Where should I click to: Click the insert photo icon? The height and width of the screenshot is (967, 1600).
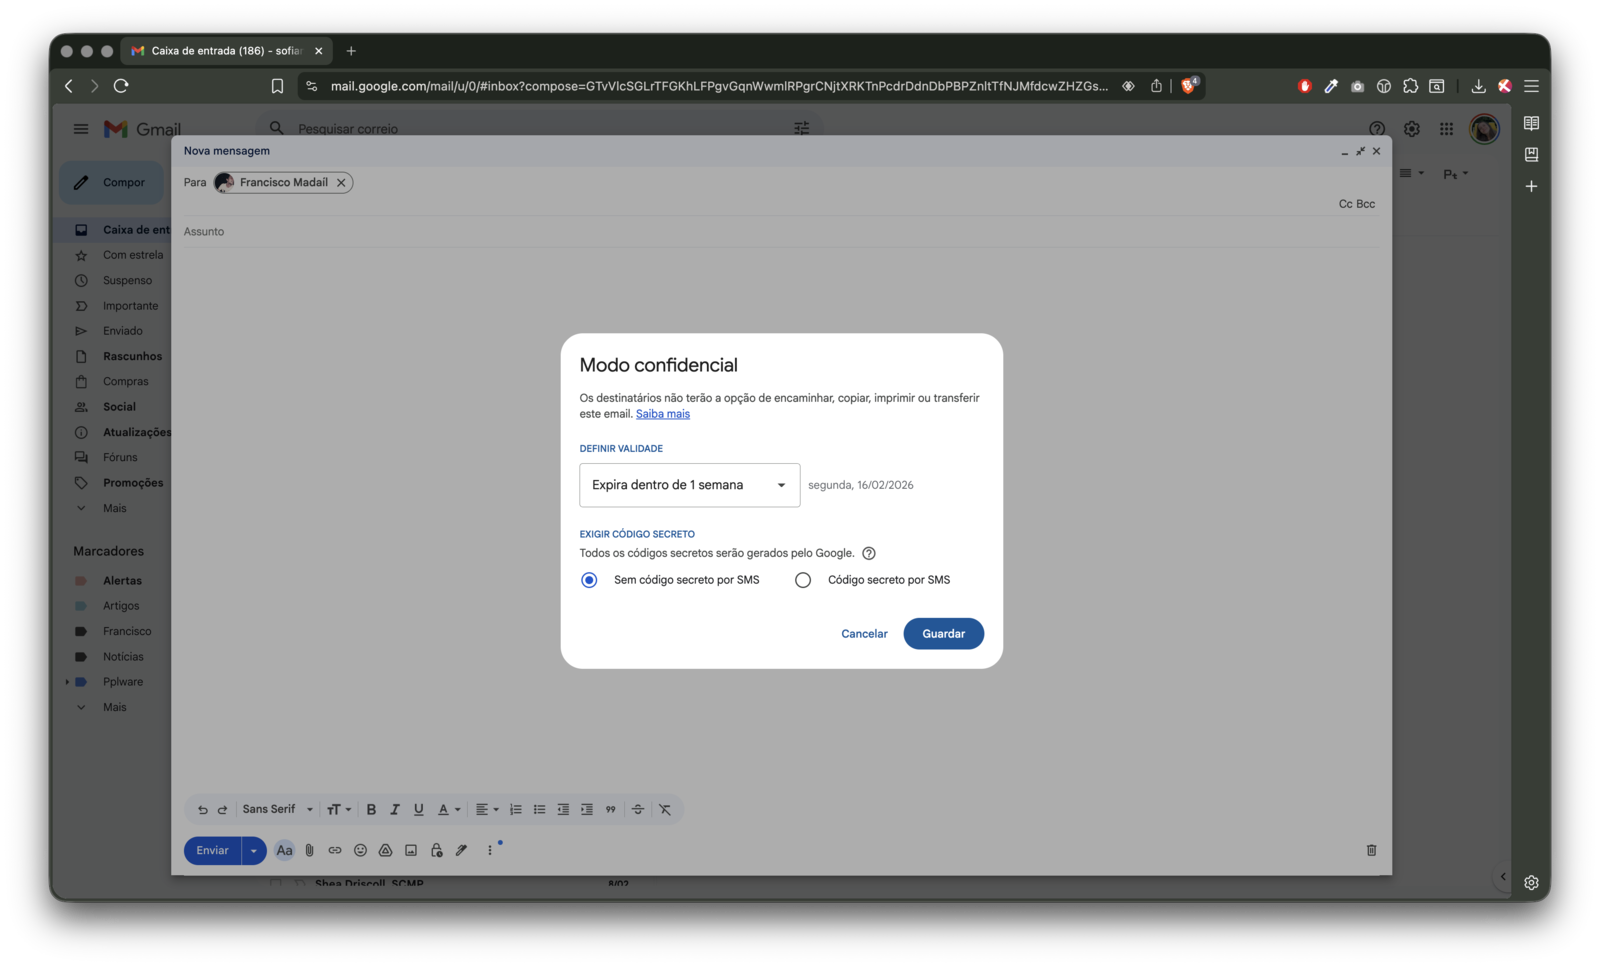point(411,850)
